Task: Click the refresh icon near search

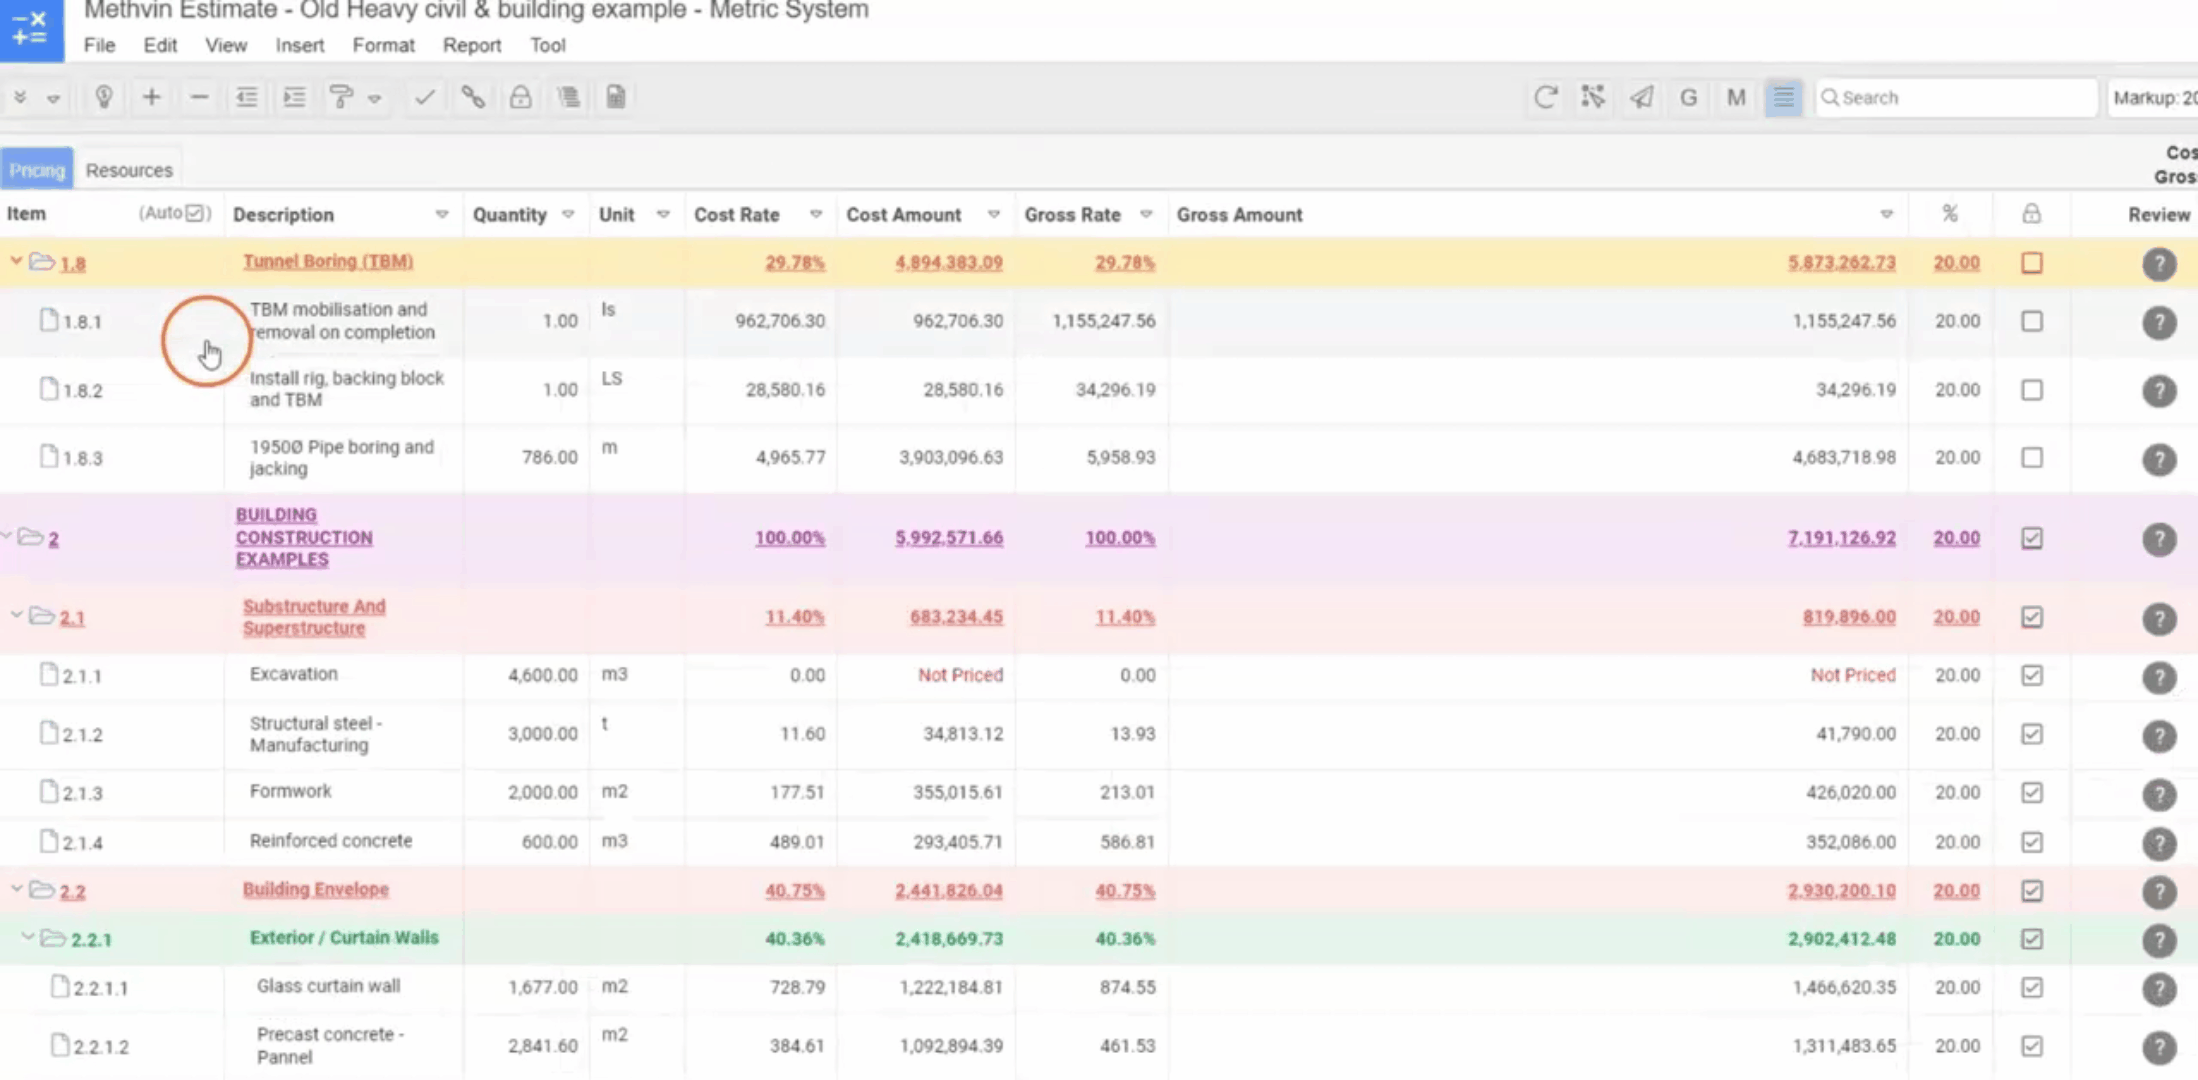Action: [x=1545, y=97]
